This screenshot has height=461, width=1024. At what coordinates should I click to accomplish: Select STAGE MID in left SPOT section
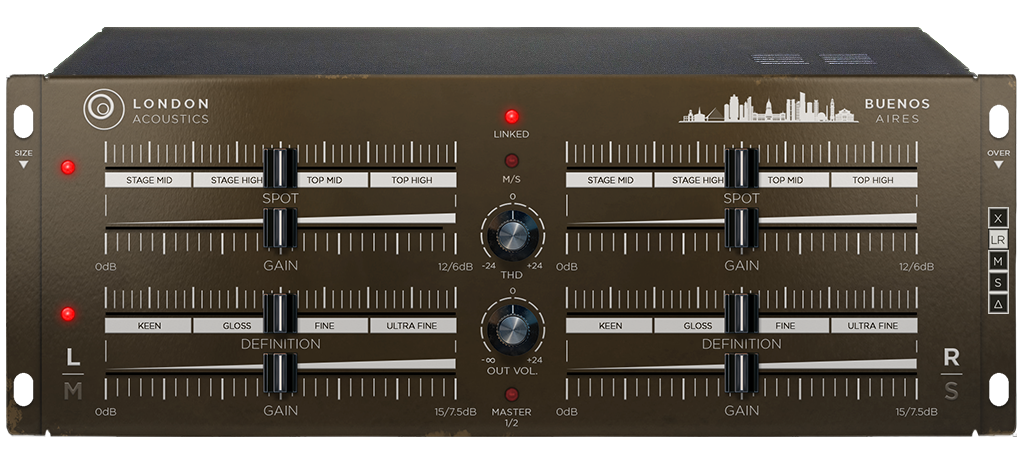[148, 181]
